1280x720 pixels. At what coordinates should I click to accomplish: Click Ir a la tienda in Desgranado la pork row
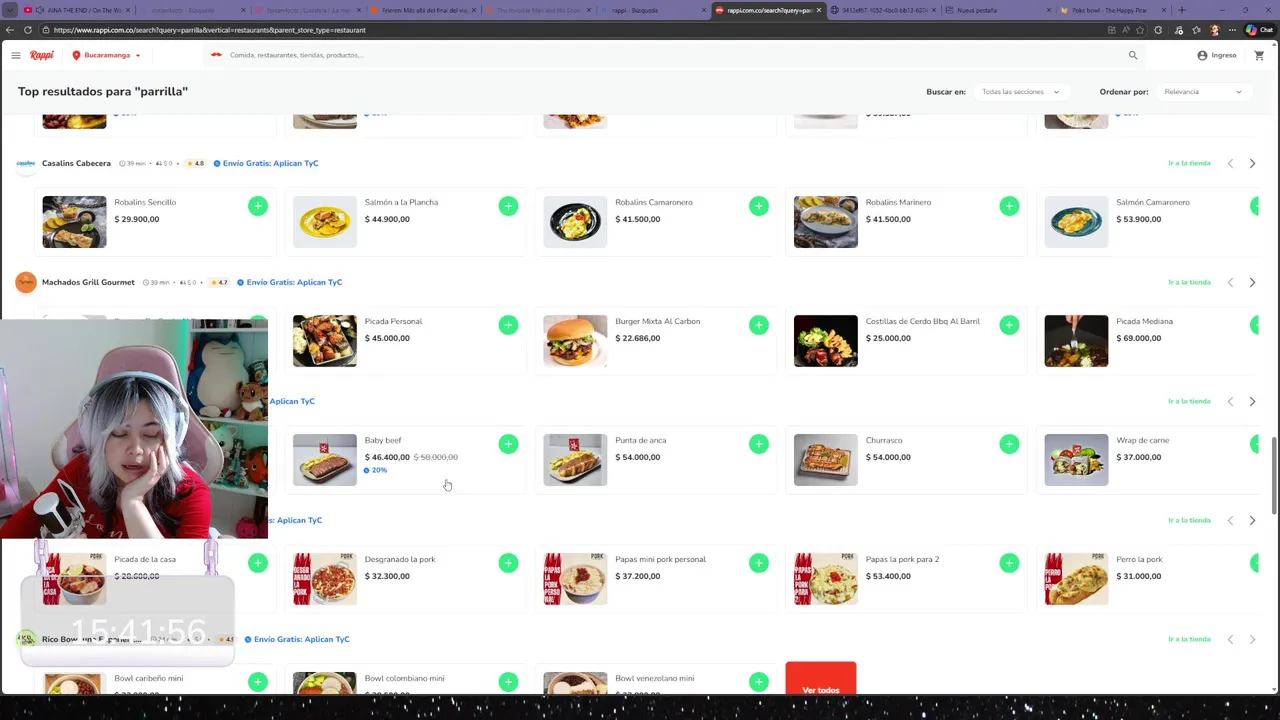pos(1189,520)
